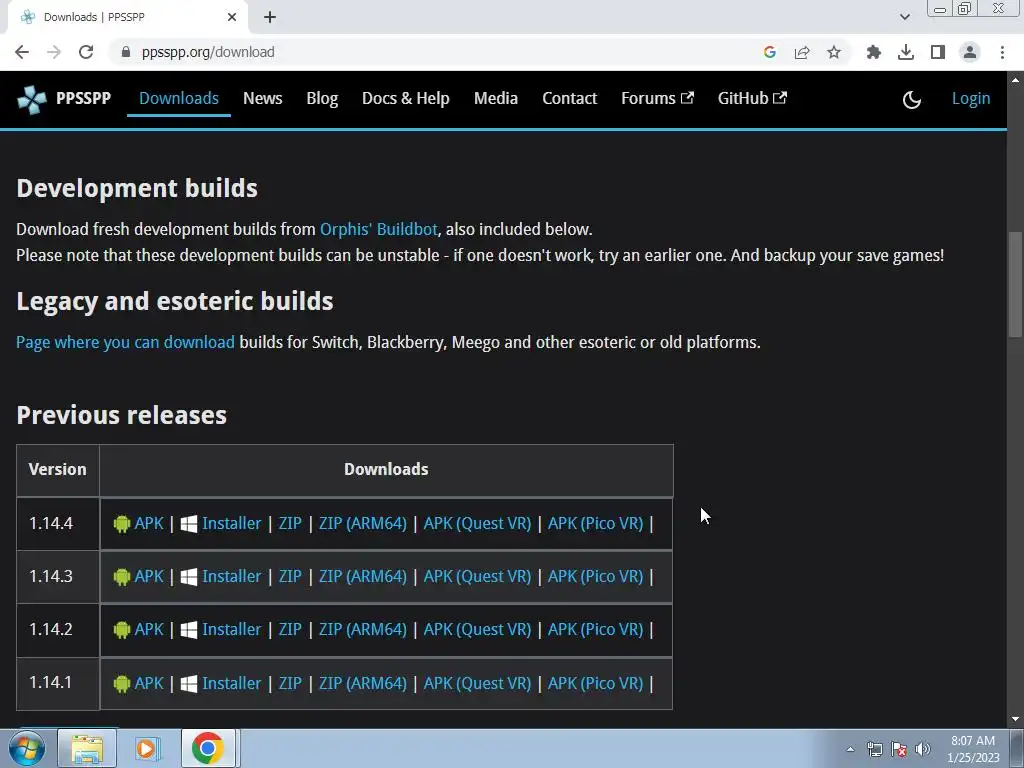Click Android icon in 1.14.3 row
Viewport: 1024px width, 768px height.
(x=121, y=577)
